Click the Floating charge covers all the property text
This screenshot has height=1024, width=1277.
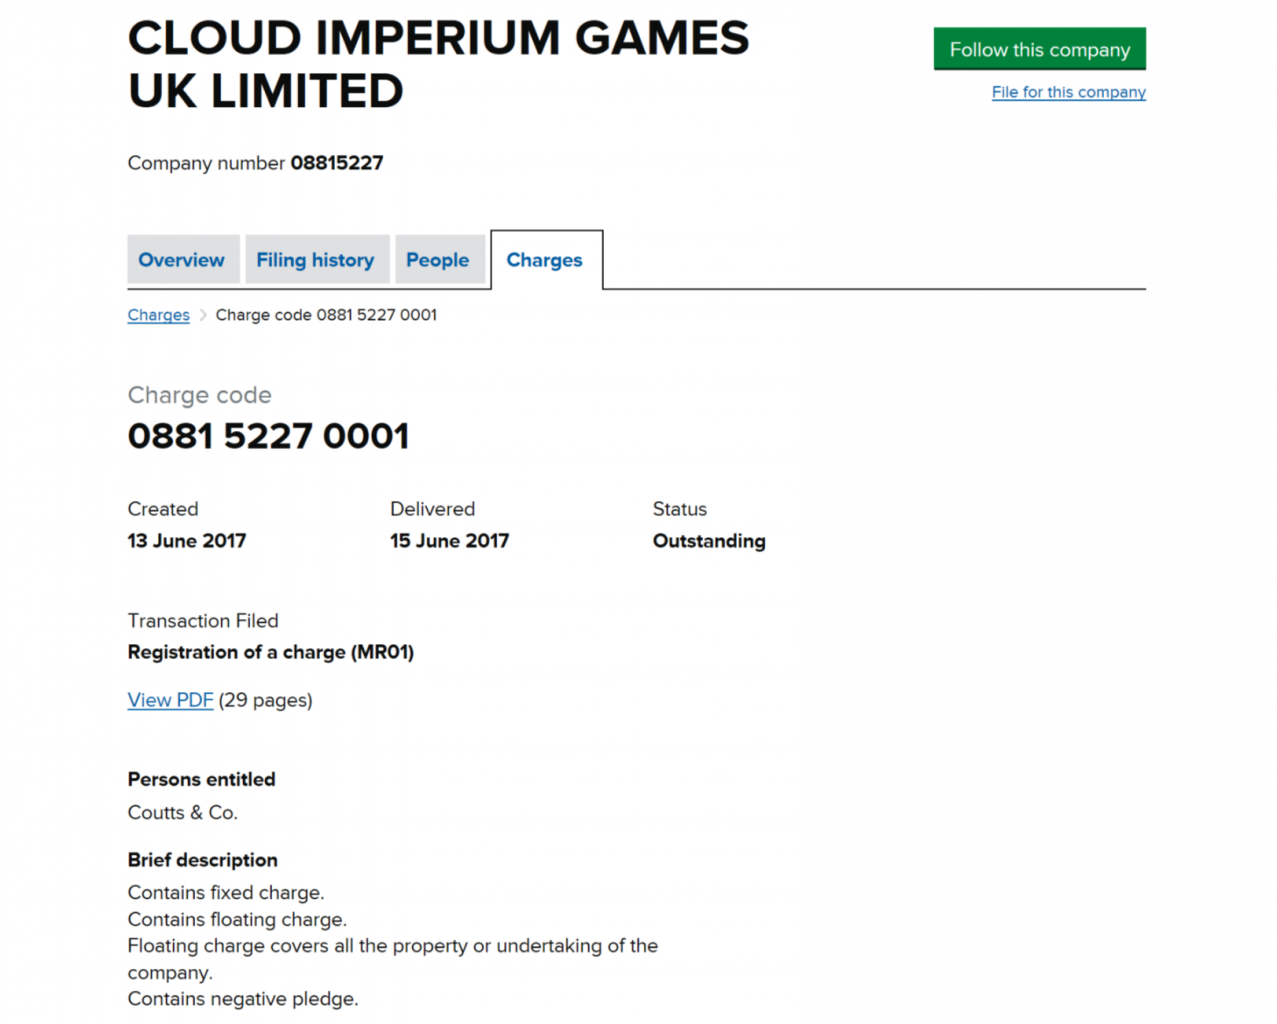[393, 959]
